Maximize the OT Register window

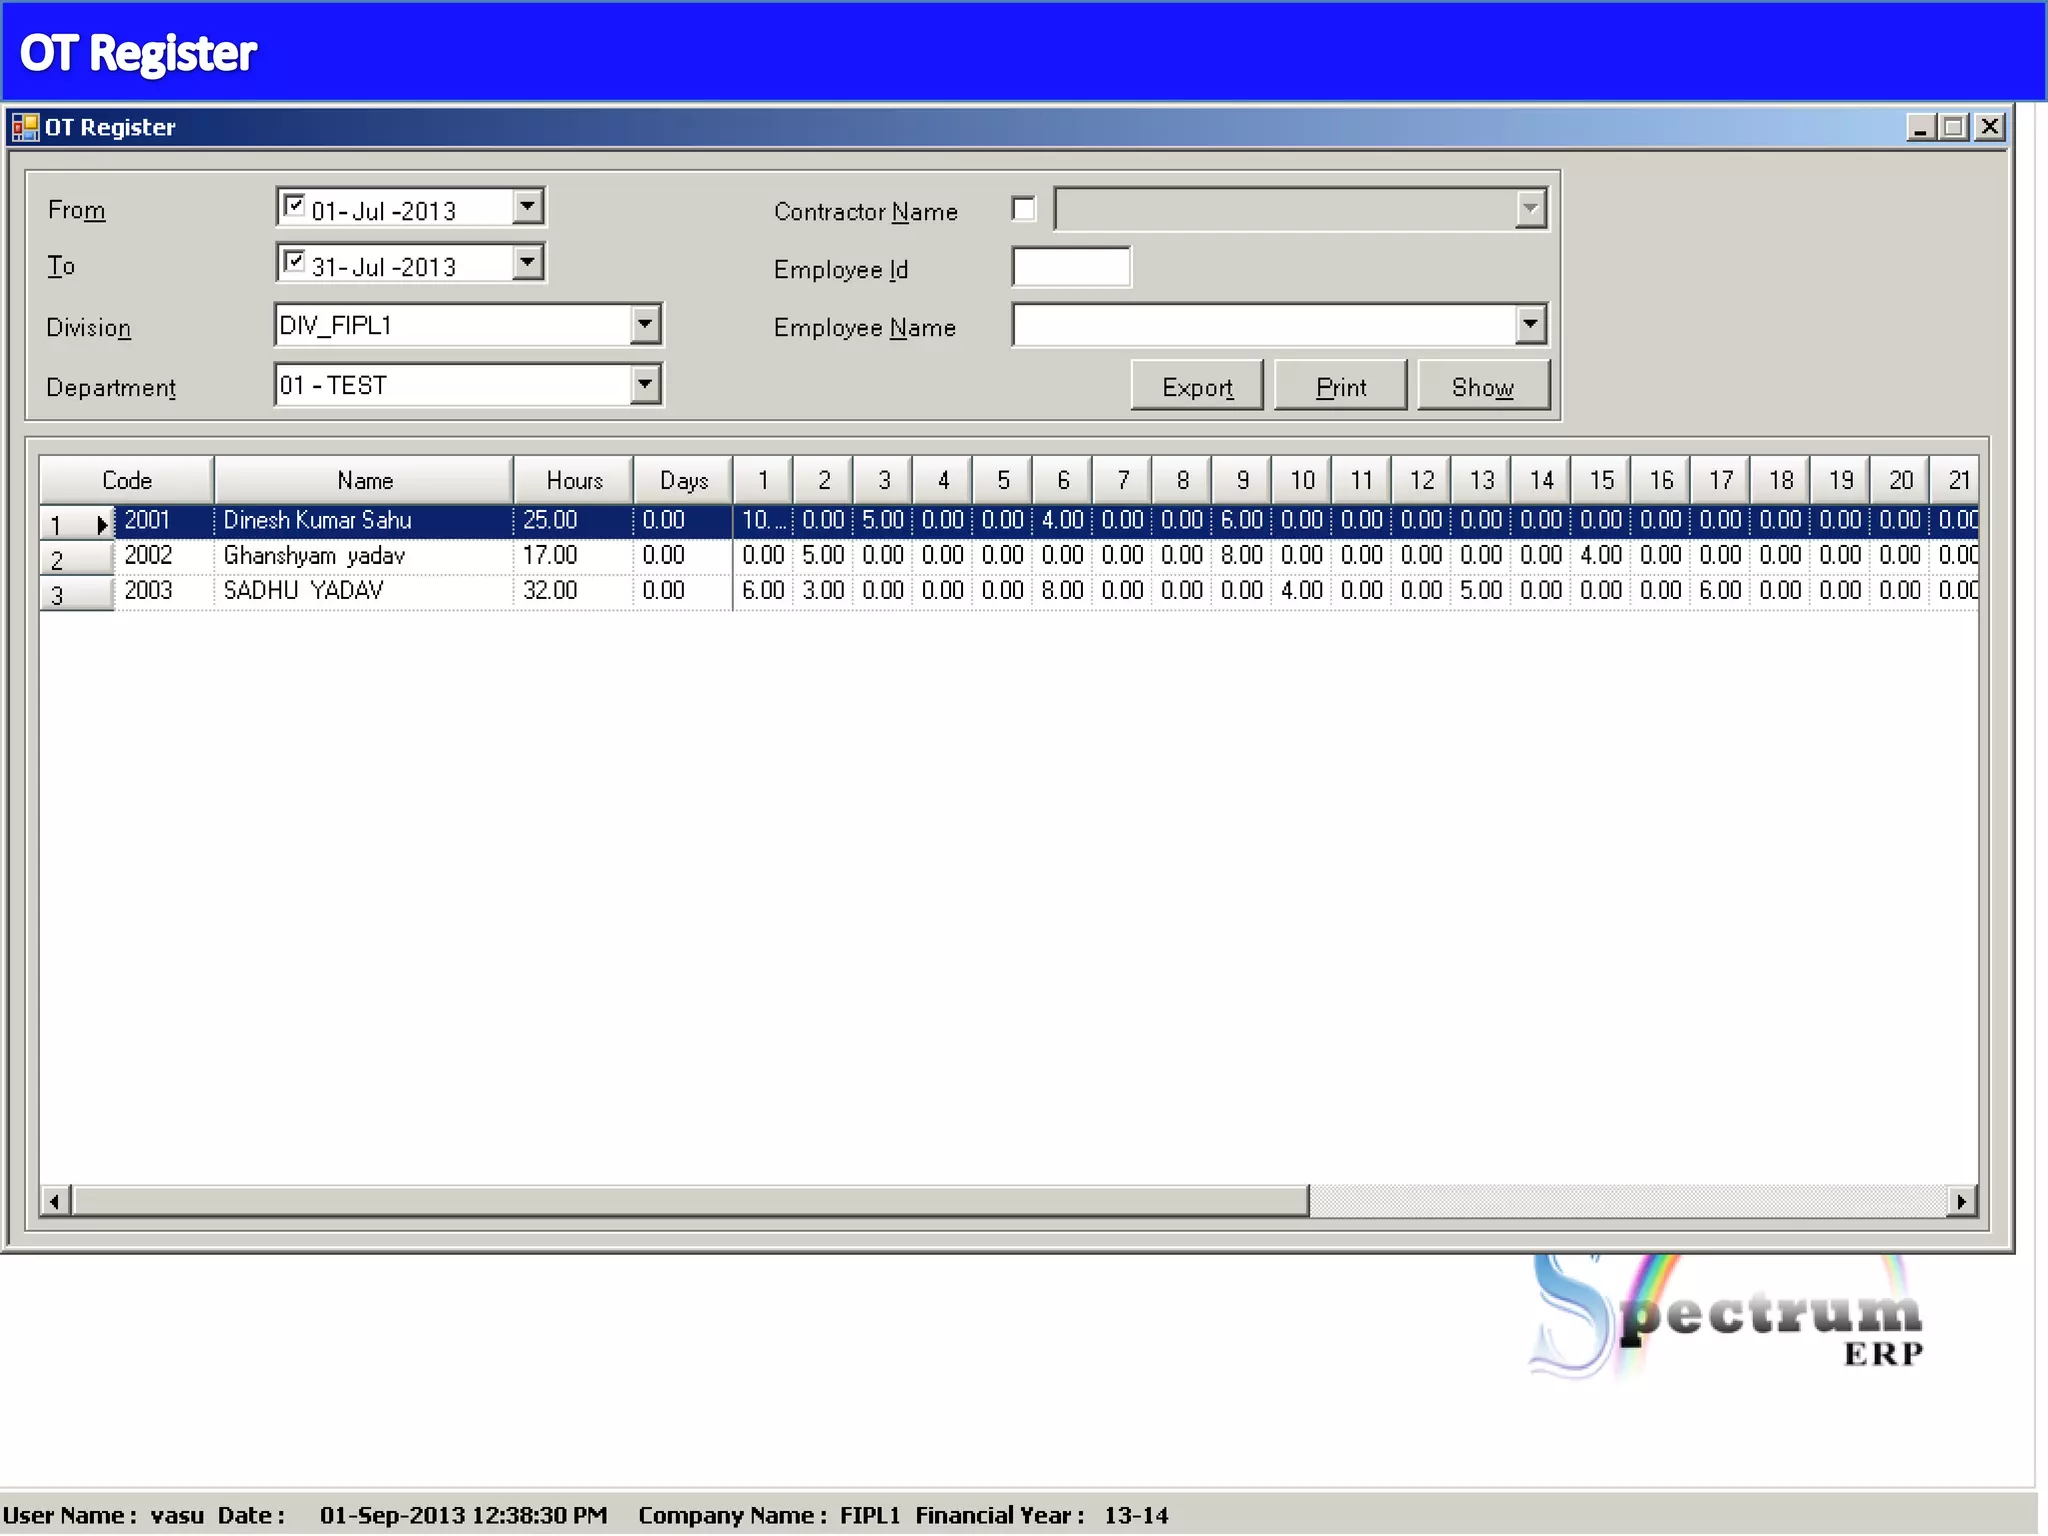pyautogui.click(x=1954, y=128)
